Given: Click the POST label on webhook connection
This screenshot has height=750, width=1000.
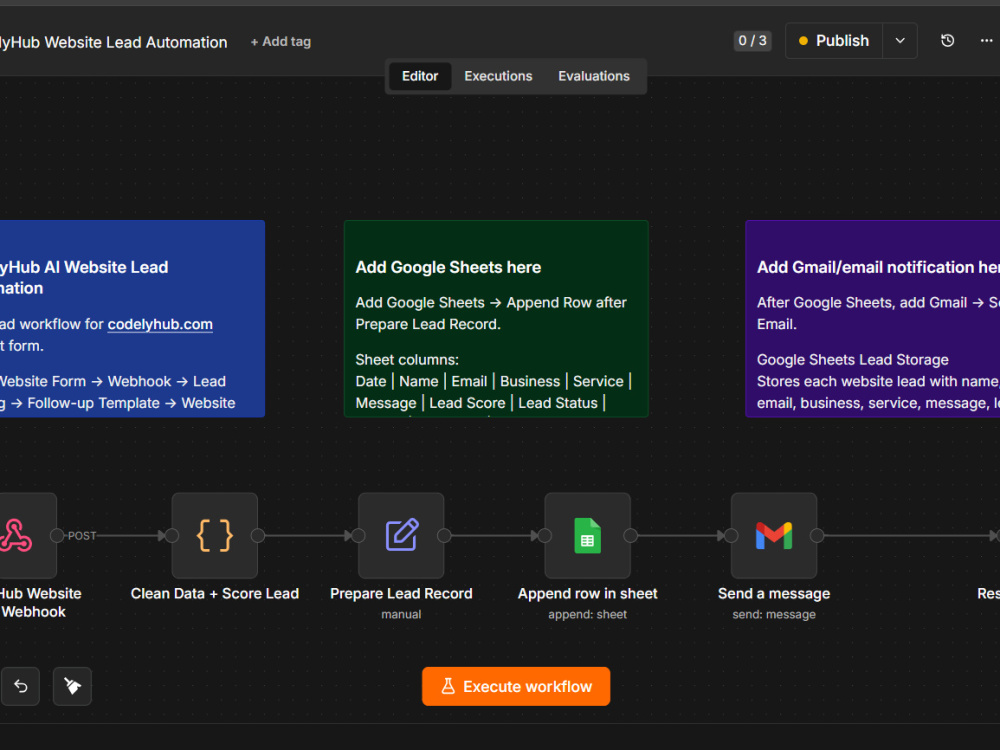Looking at the screenshot, I should 82,536.
